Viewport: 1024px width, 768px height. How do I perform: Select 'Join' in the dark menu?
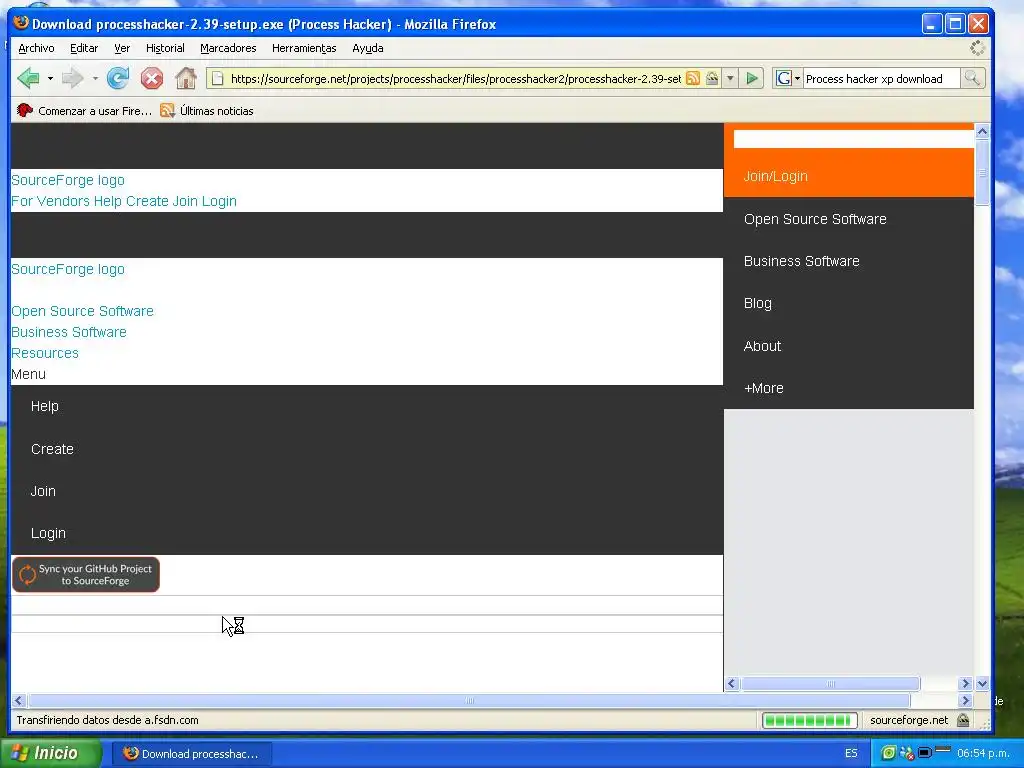coord(43,491)
